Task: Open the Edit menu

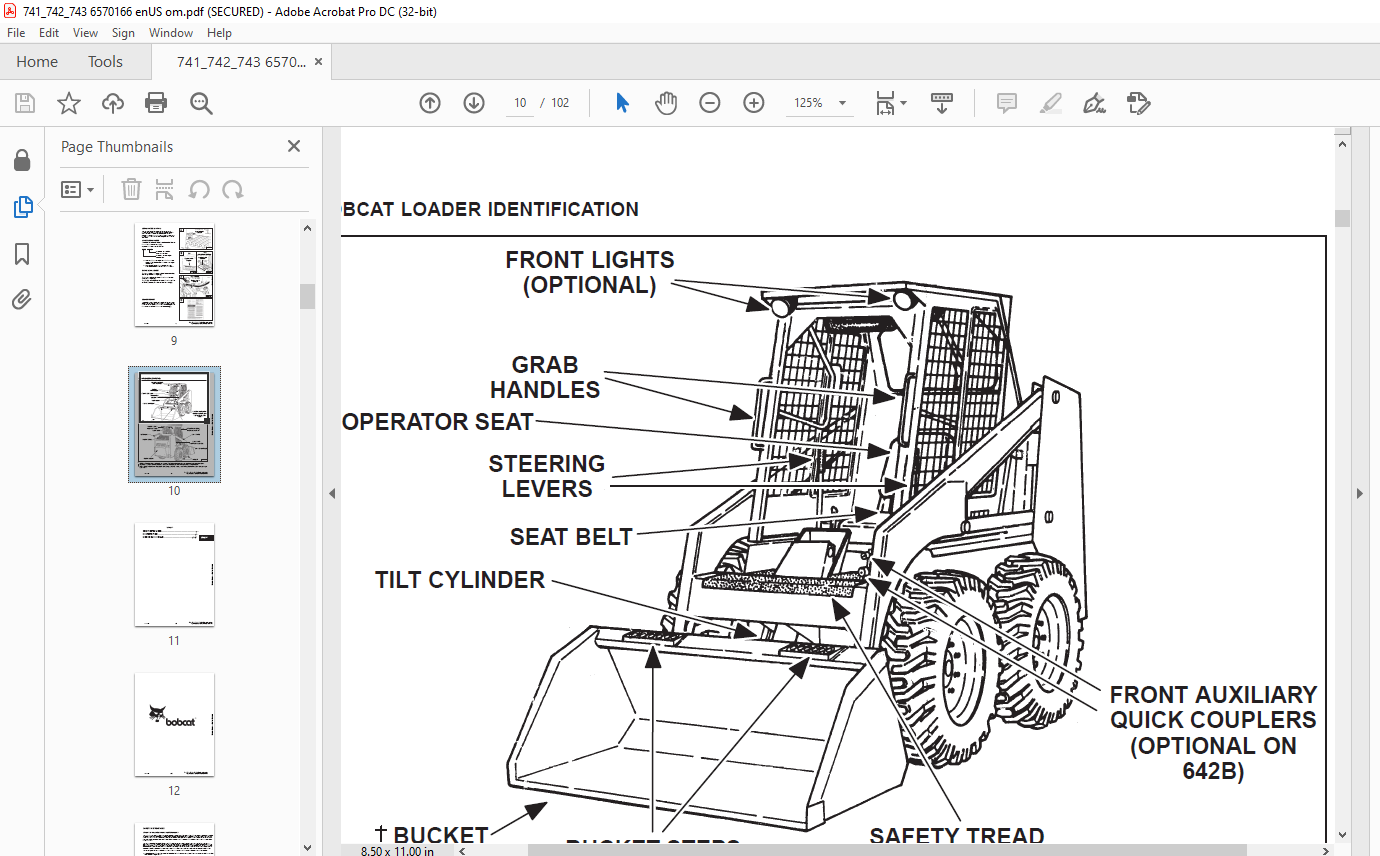Action: click(49, 33)
